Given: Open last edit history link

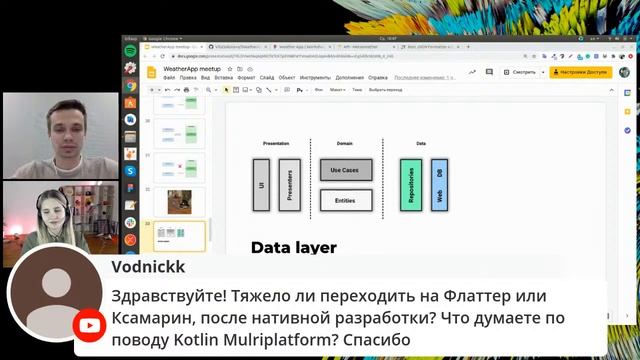Looking at the screenshot, I should coord(424,78).
